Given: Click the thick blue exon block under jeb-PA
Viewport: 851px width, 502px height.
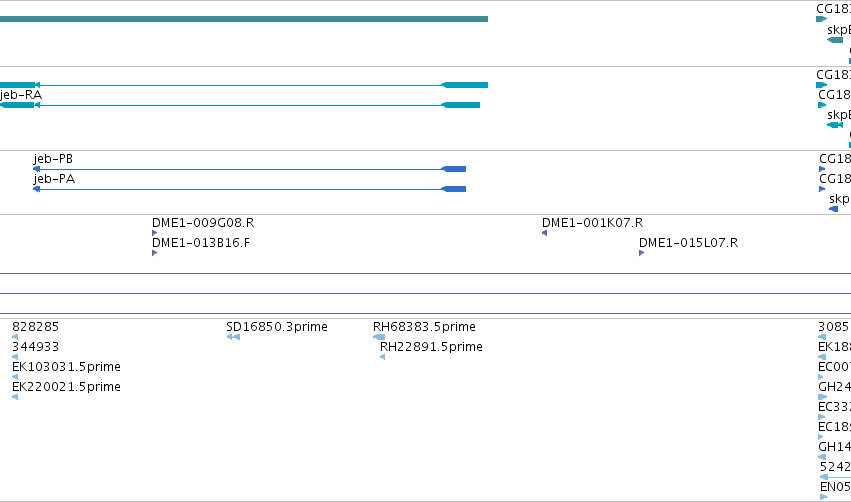Looking at the screenshot, I should pyautogui.click(x=454, y=189).
